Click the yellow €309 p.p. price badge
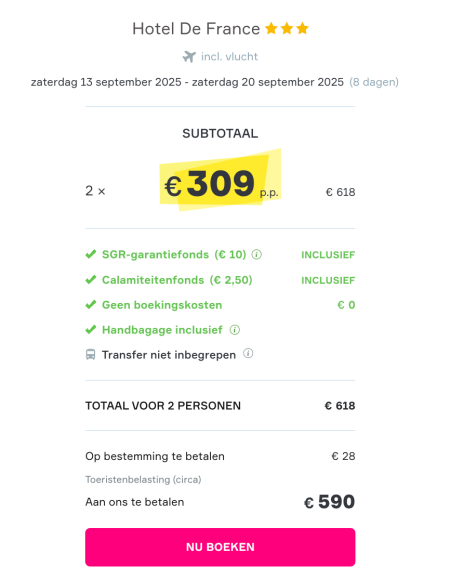Viewport: 450px width, 580px height. (220, 182)
